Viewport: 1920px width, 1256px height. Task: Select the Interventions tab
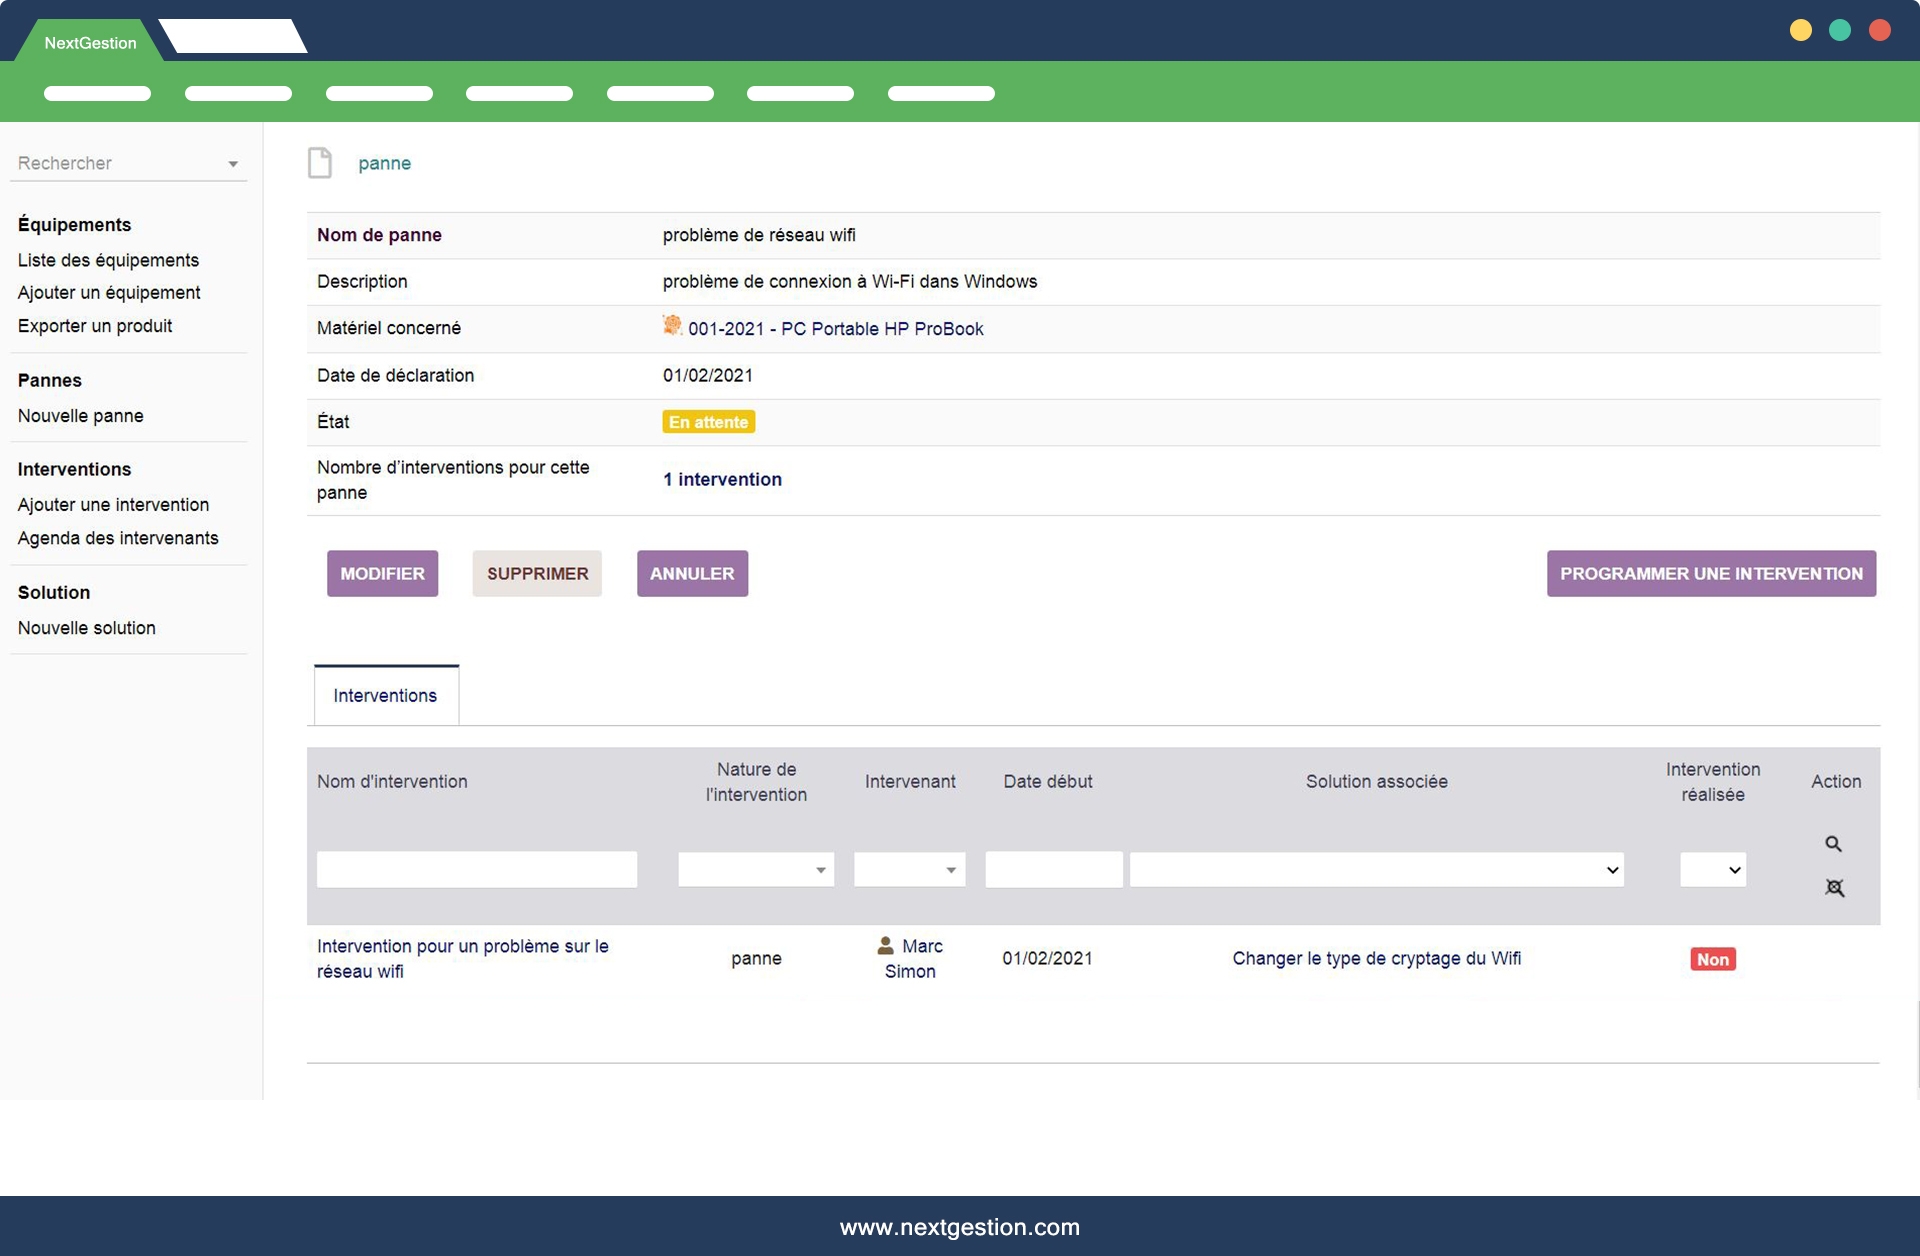point(385,695)
